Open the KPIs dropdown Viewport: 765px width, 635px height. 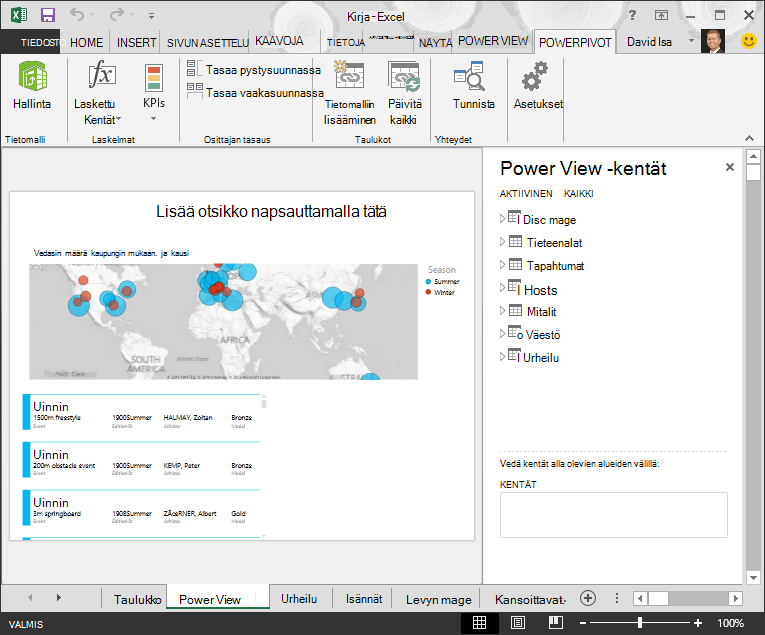(x=154, y=93)
